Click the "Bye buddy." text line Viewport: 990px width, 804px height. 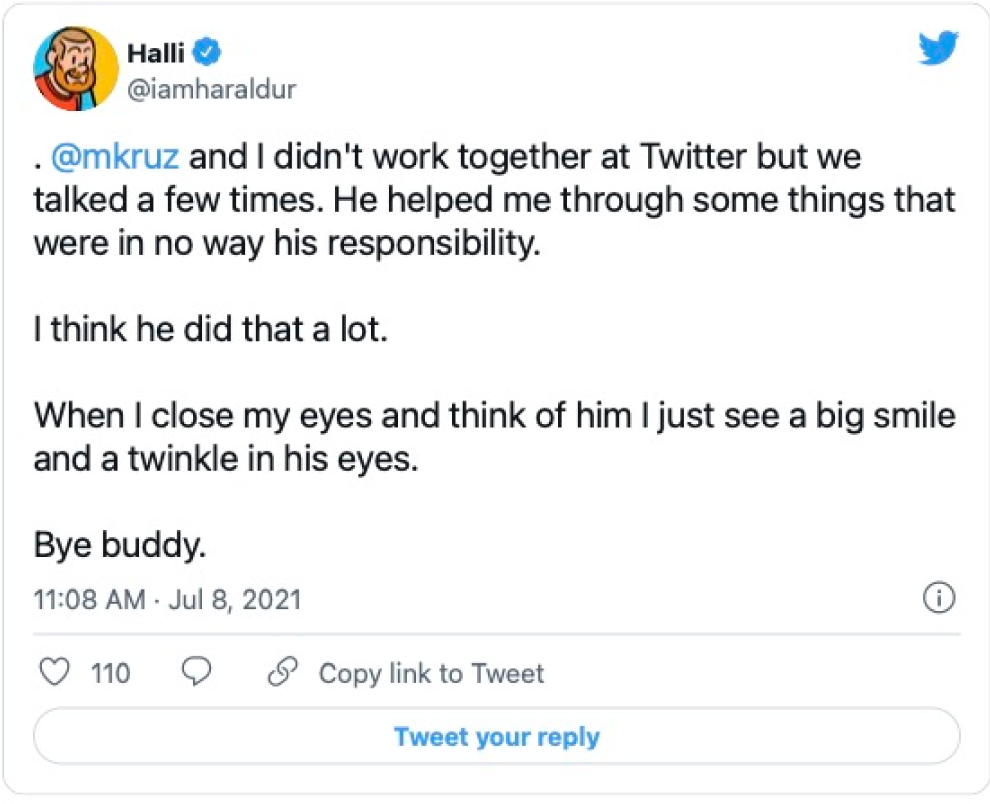coord(119,546)
